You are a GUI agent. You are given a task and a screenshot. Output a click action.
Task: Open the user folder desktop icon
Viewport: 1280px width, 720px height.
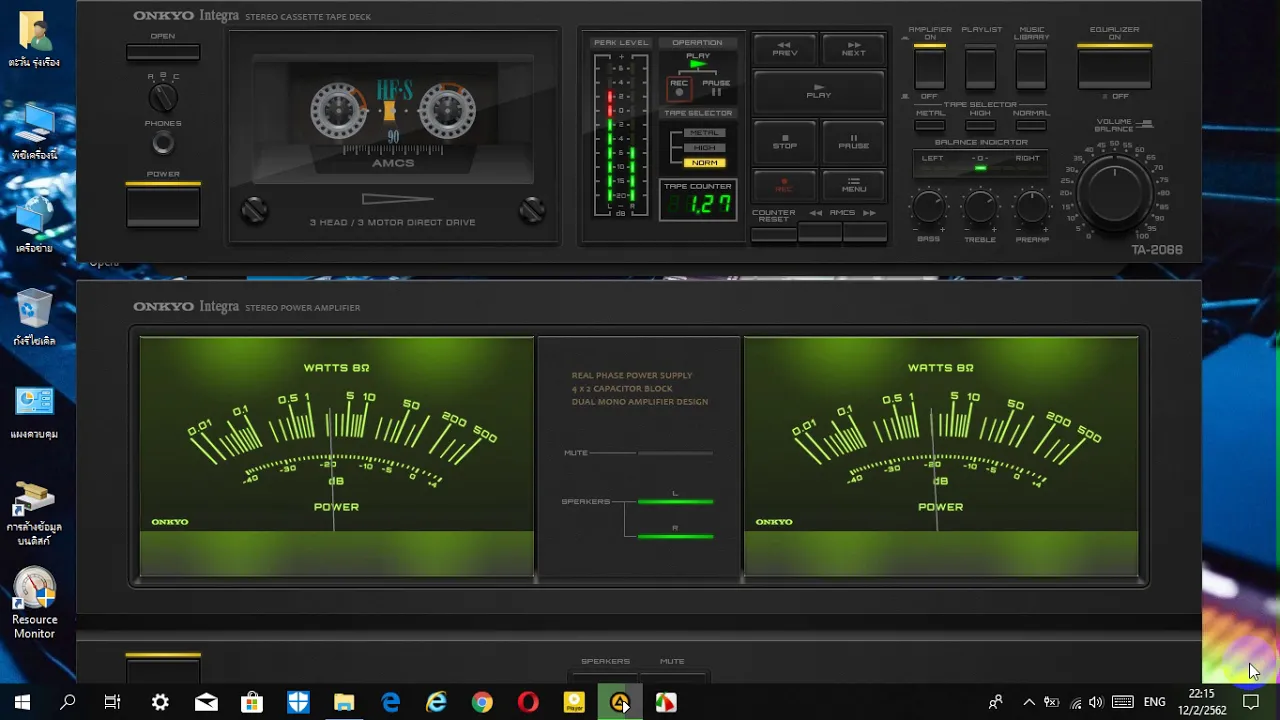pyautogui.click(x=33, y=40)
